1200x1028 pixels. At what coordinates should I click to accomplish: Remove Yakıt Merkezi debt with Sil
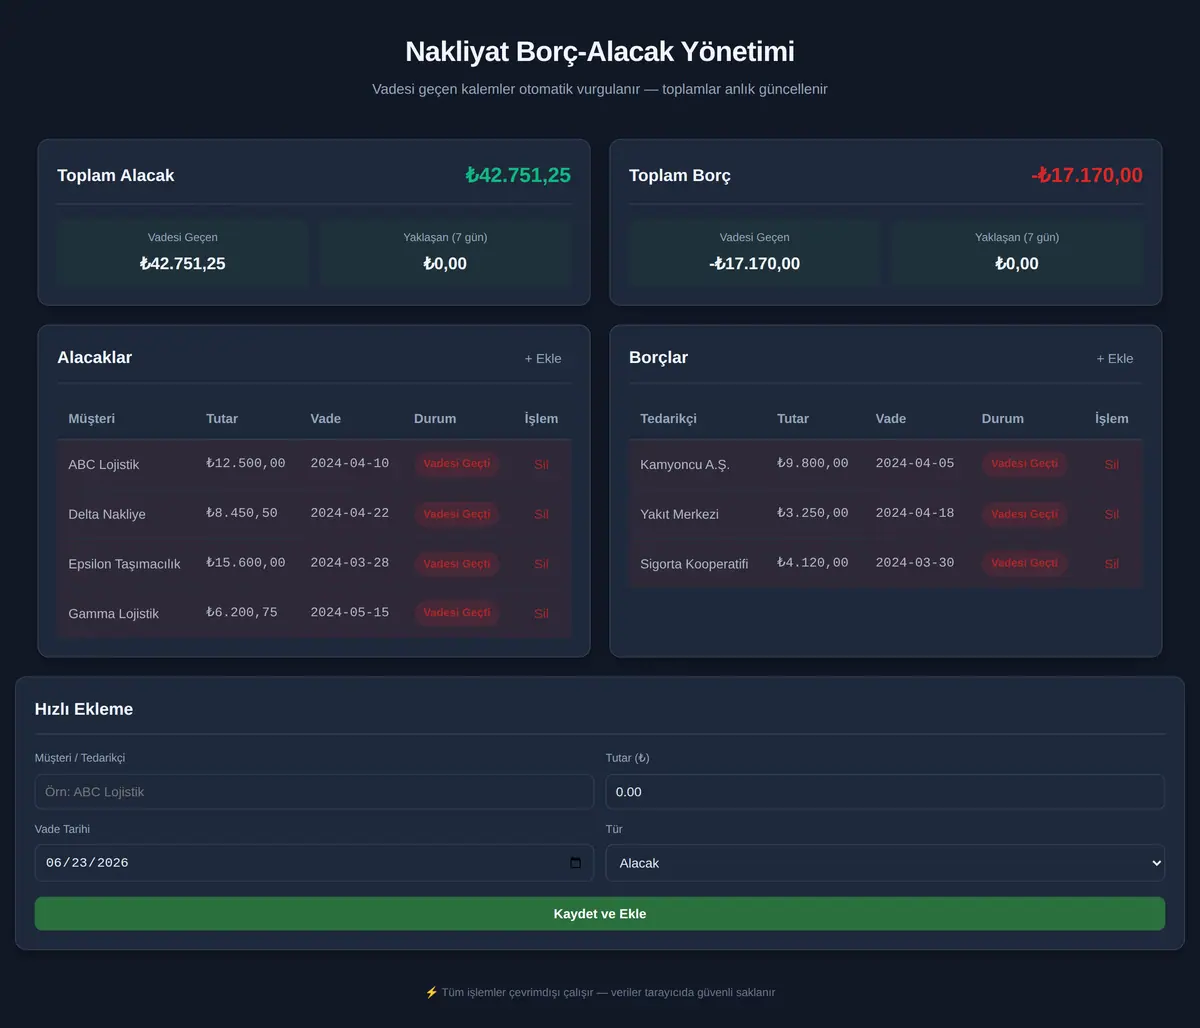tap(1112, 514)
